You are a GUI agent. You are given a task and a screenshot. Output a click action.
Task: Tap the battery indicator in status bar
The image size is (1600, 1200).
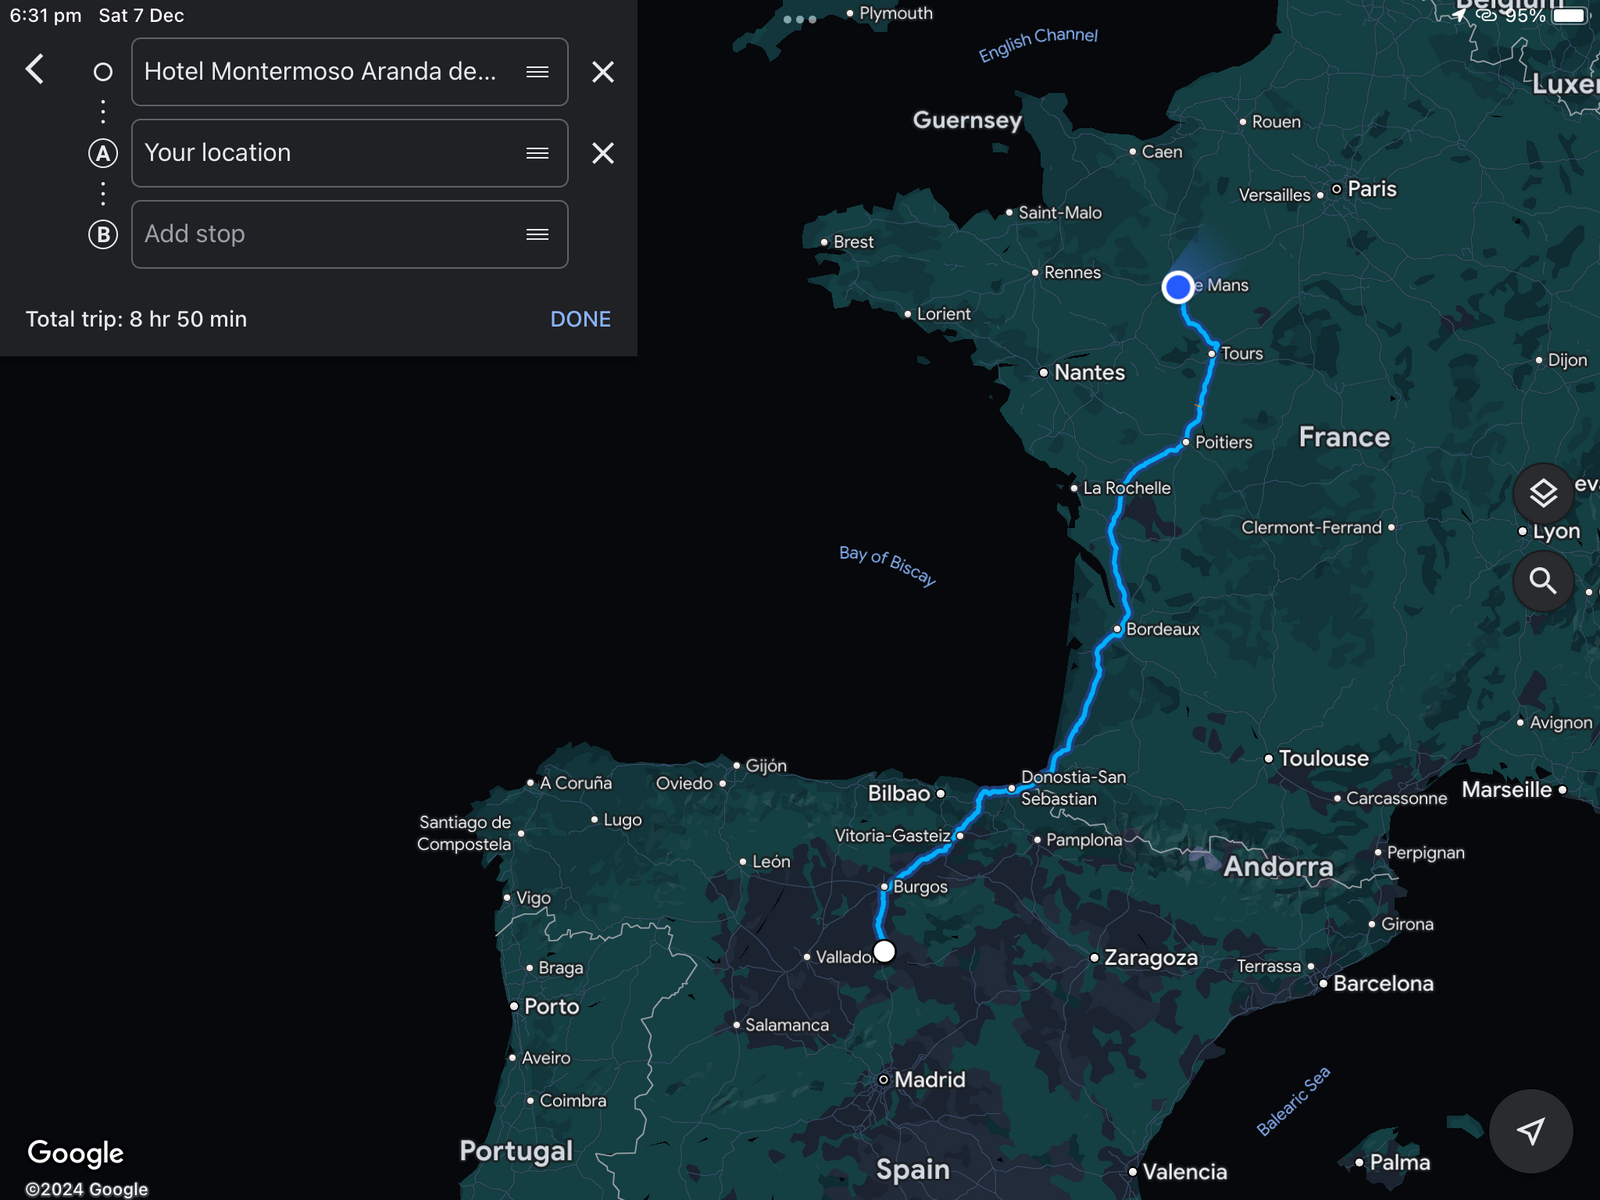tap(1569, 15)
